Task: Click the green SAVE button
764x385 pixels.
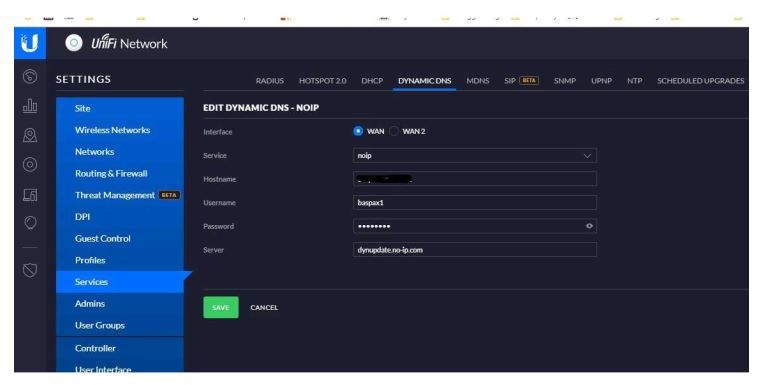Action: [221, 308]
